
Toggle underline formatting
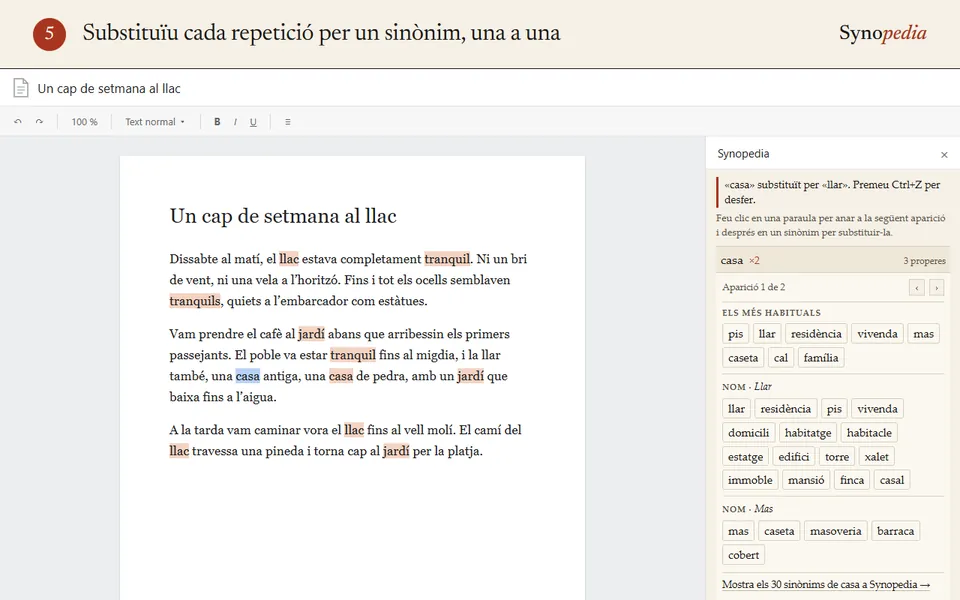click(253, 122)
